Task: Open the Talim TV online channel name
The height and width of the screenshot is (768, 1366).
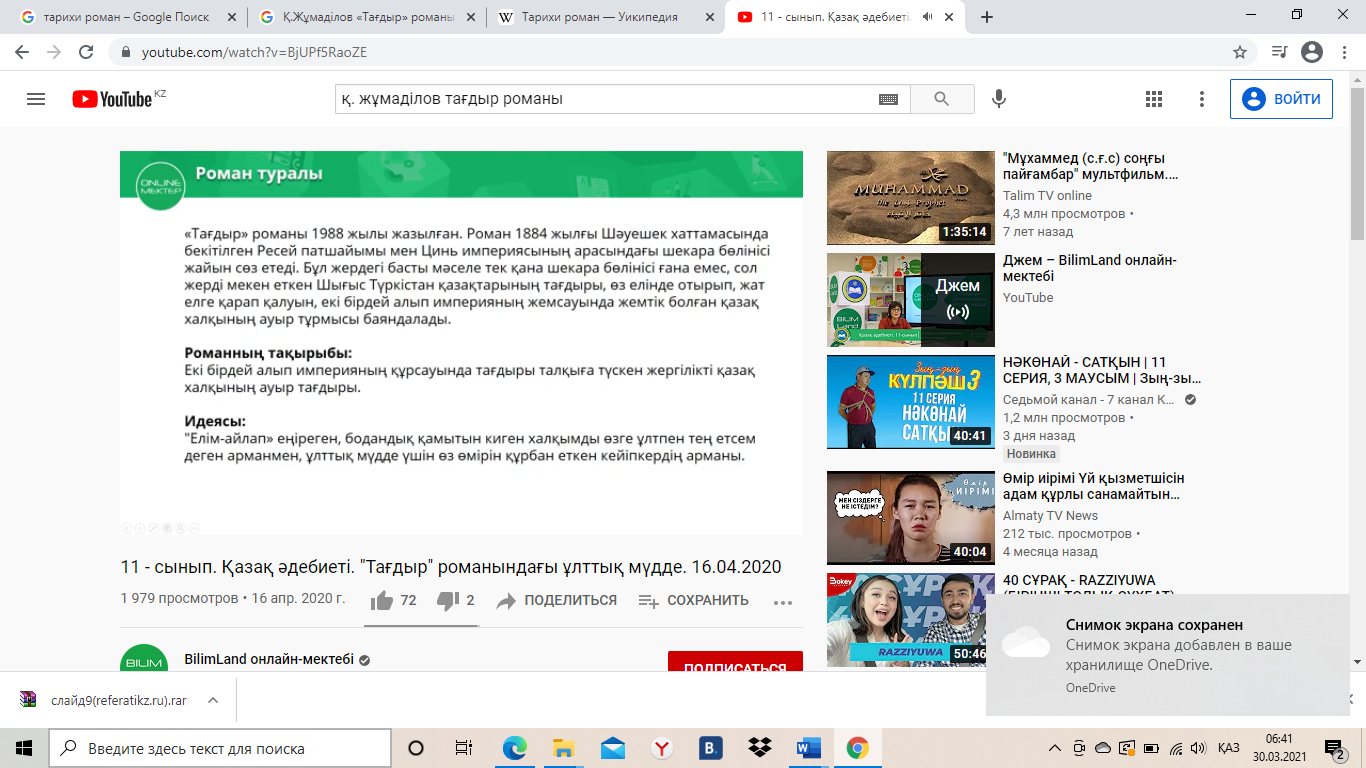Action: click(x=1047, y=196)
